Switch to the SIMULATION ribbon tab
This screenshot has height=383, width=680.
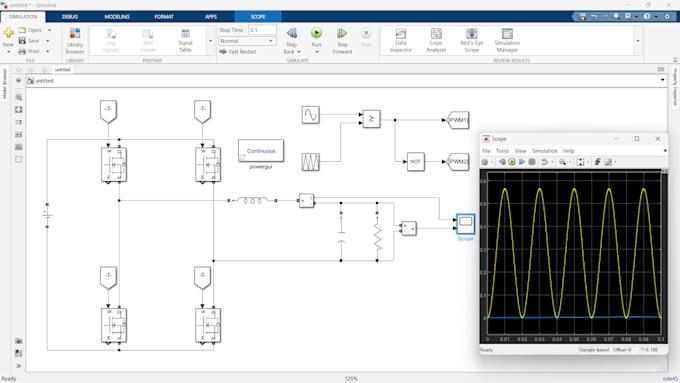23,16
